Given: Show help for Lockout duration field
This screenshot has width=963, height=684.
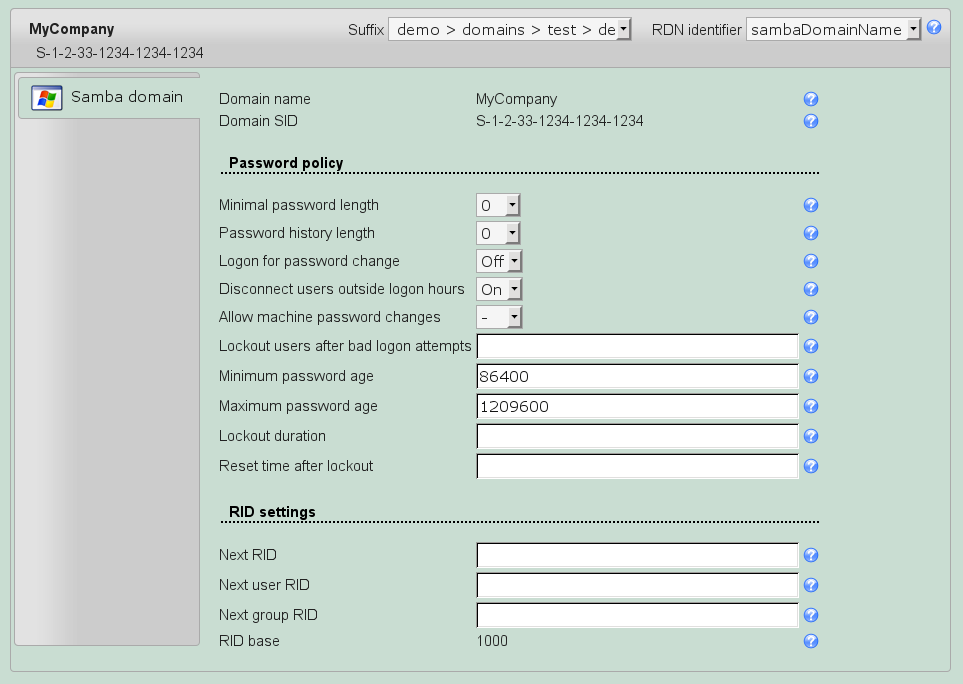Looking at the screenshot, I should [x=811, y=437].
